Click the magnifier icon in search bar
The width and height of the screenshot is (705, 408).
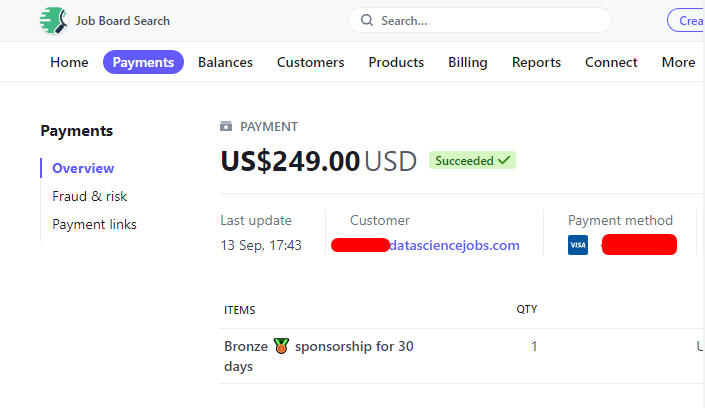[x=367, y=20]
